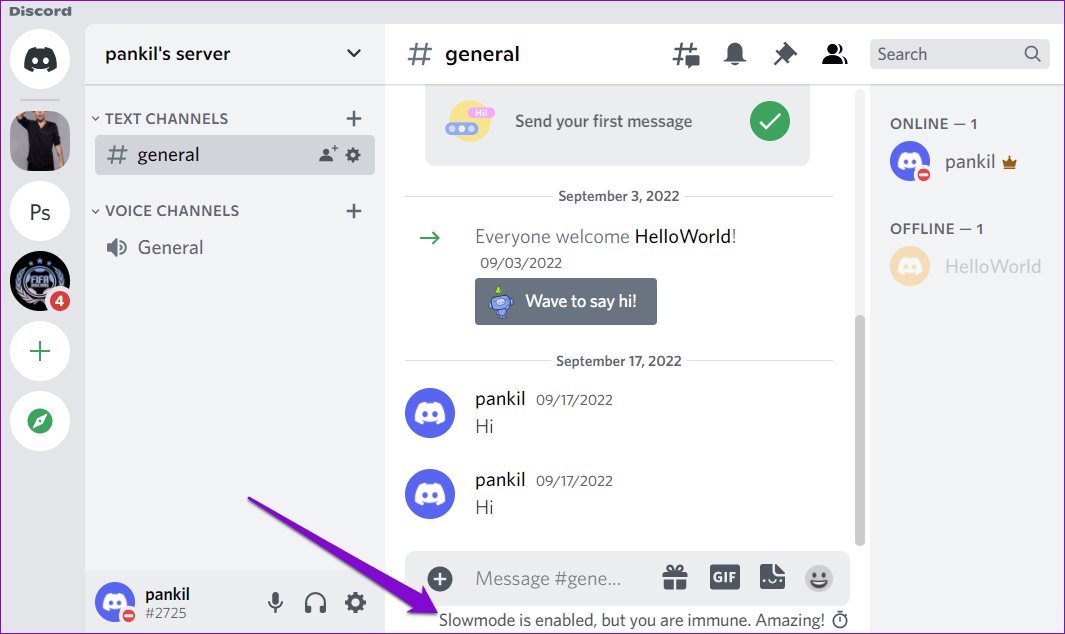The image size is (1065, 634).
Task: Click pankil username on second Hi message
Action: [500, 480]
